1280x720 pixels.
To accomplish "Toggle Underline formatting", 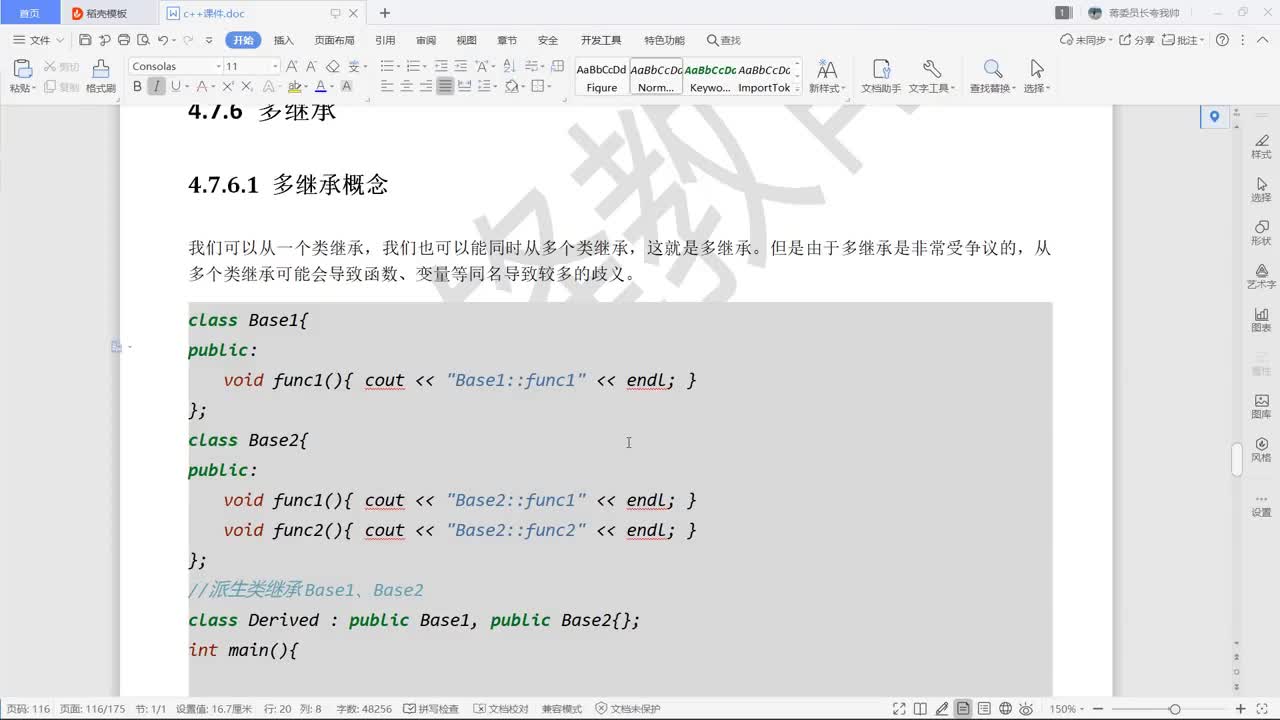I will pyautogui.click(x=175, y=87).
